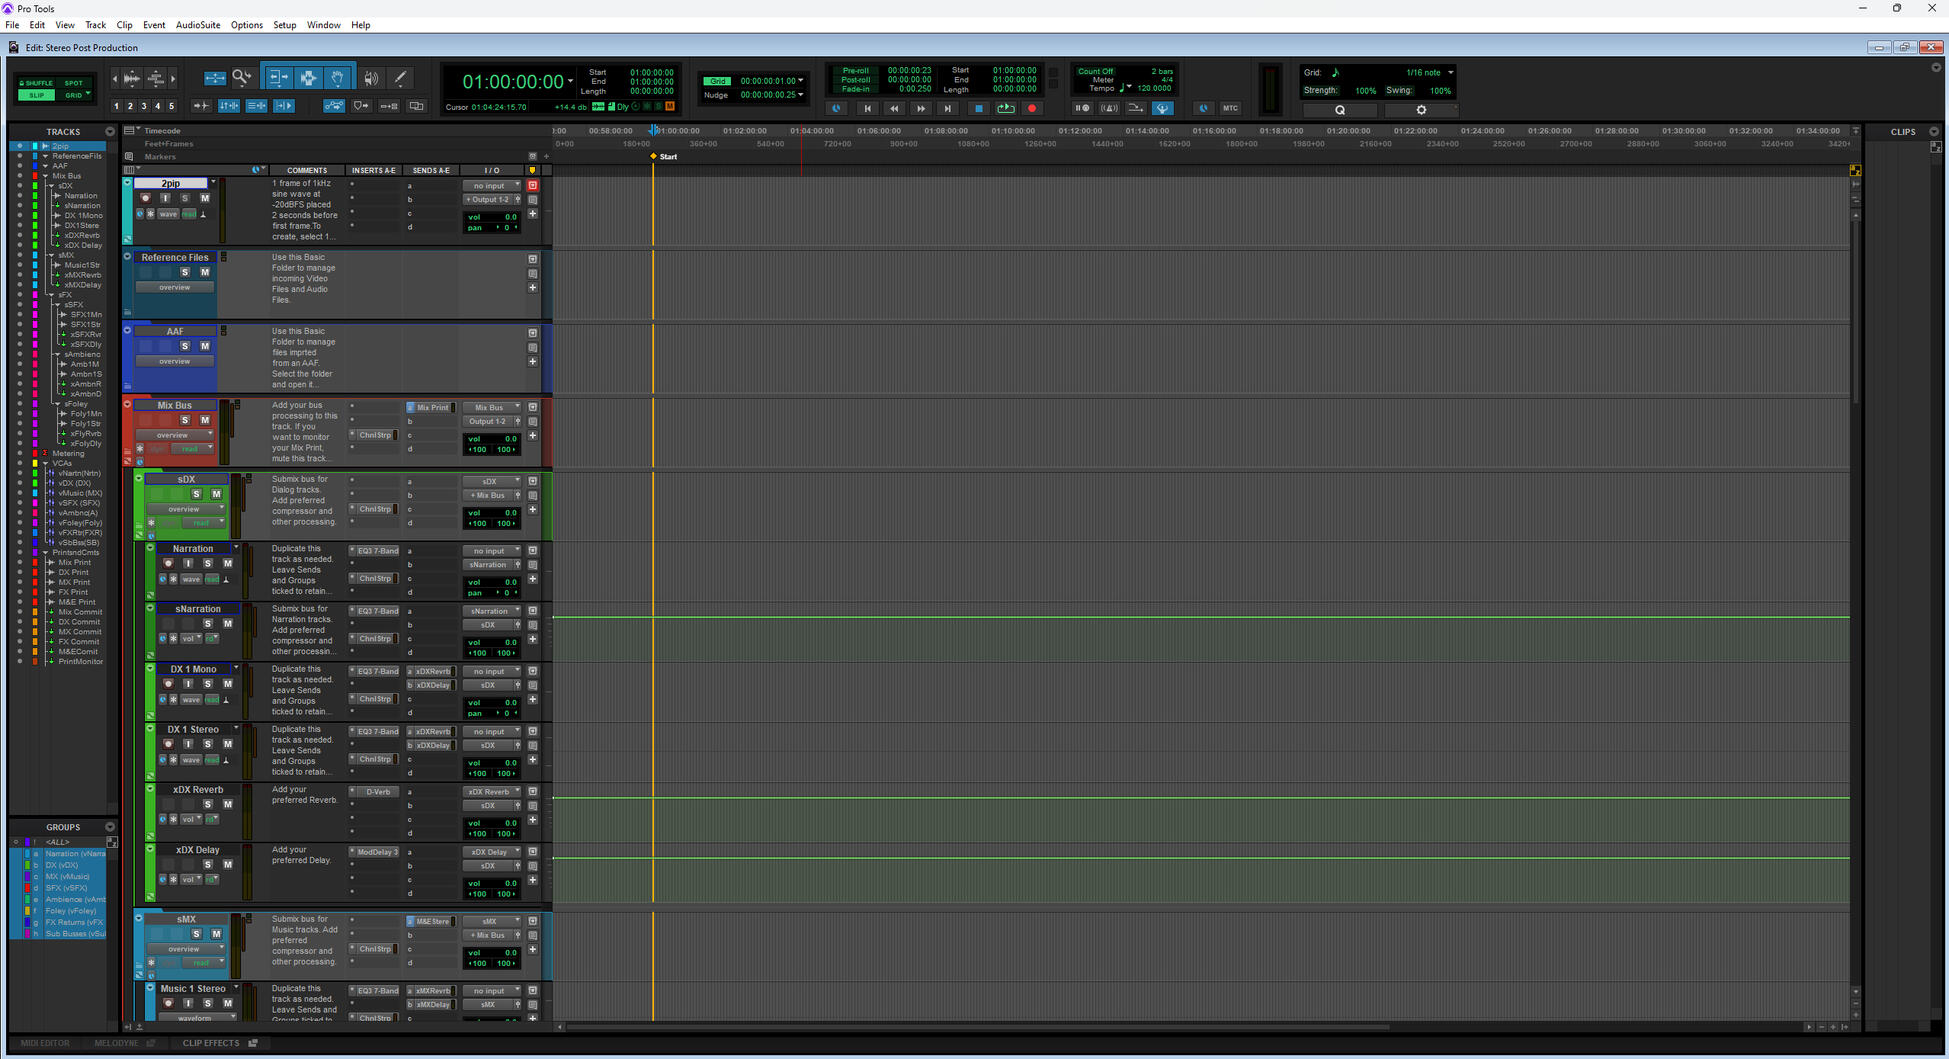This screenshot has height=1059, width=1949.
Task: Select the Zoomer tool
Action: click(241, 78)
